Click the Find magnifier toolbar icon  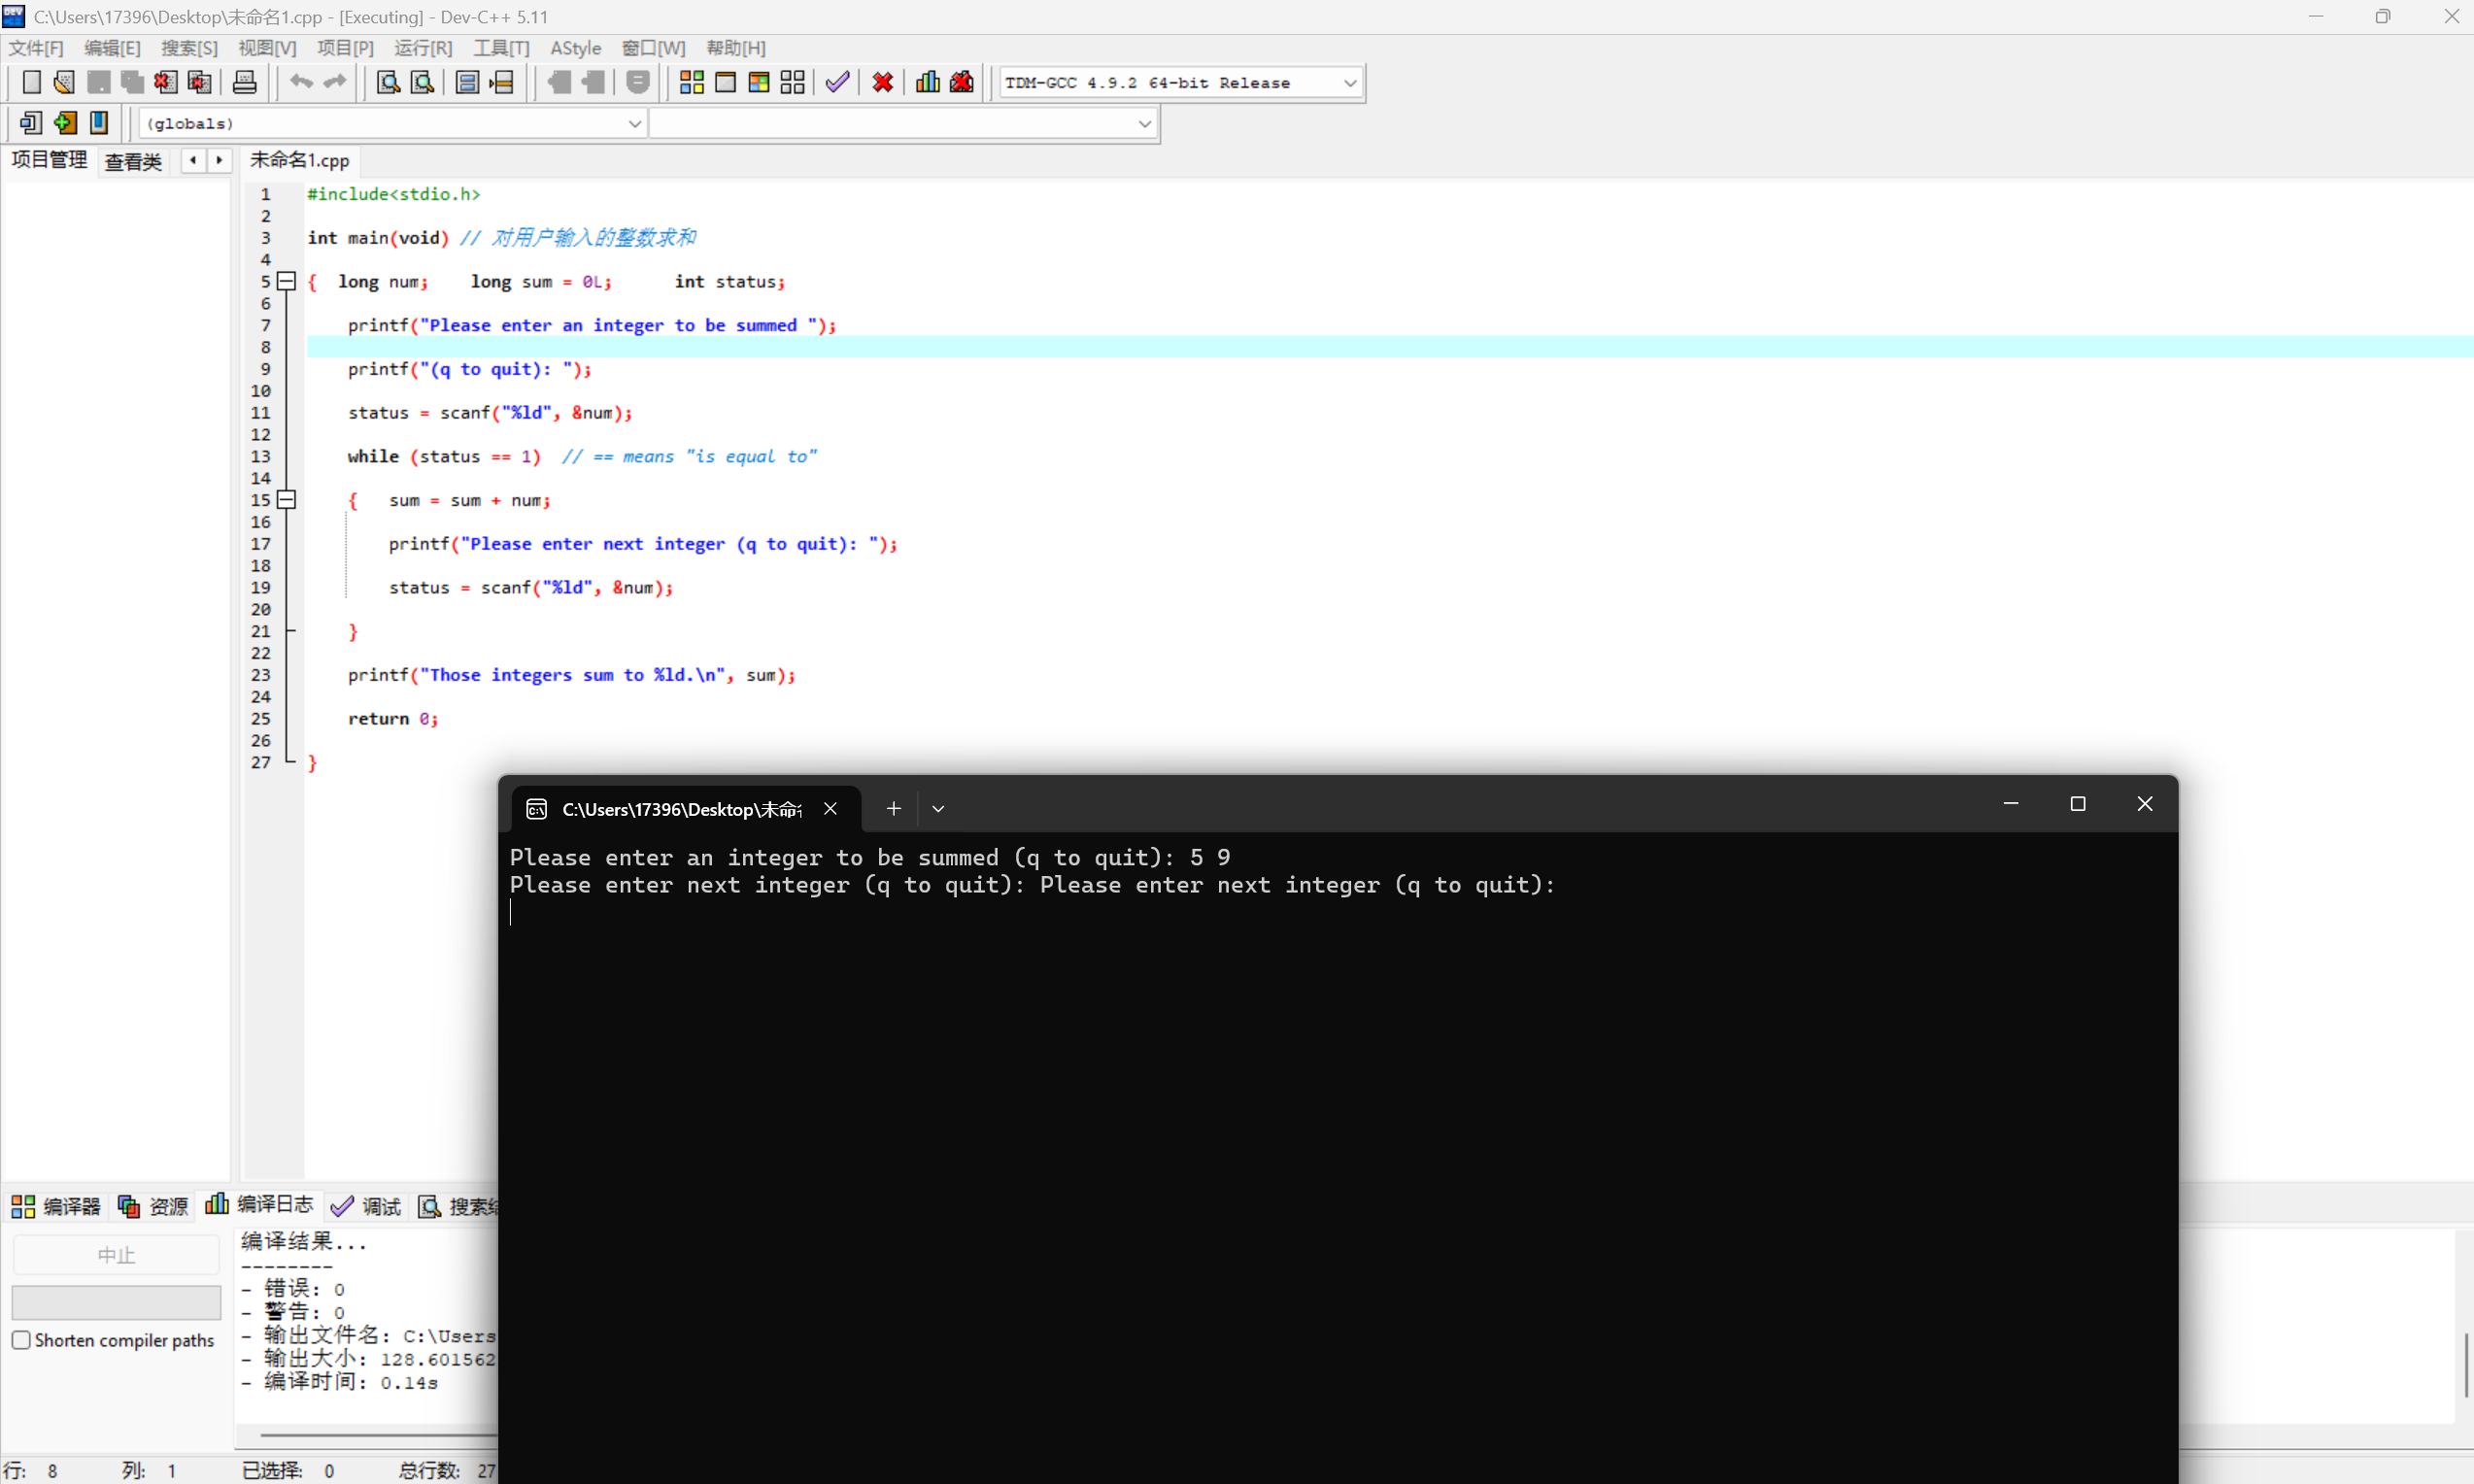click(388, 83)
